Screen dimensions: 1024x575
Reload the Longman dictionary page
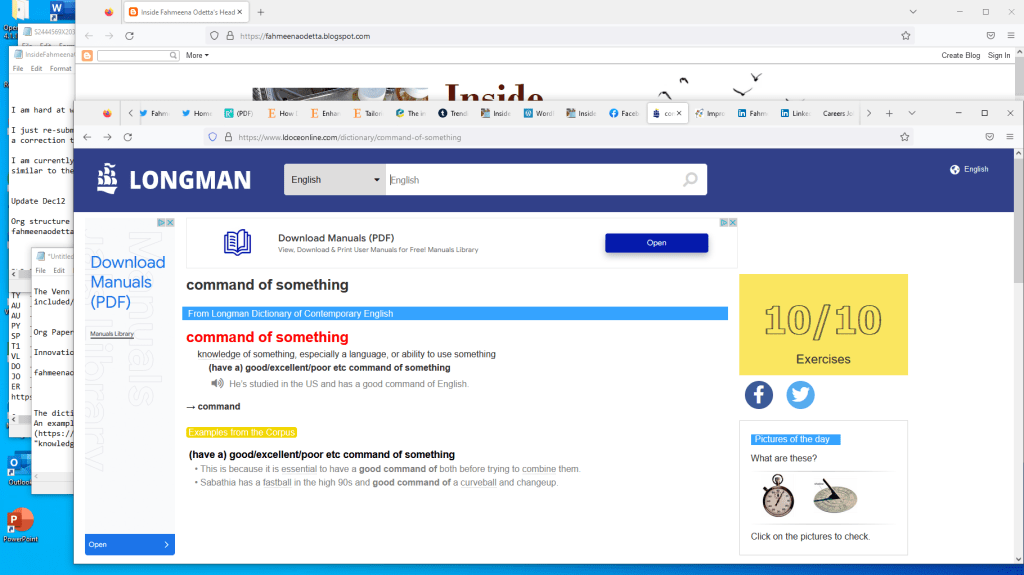(x=128, y=137)
